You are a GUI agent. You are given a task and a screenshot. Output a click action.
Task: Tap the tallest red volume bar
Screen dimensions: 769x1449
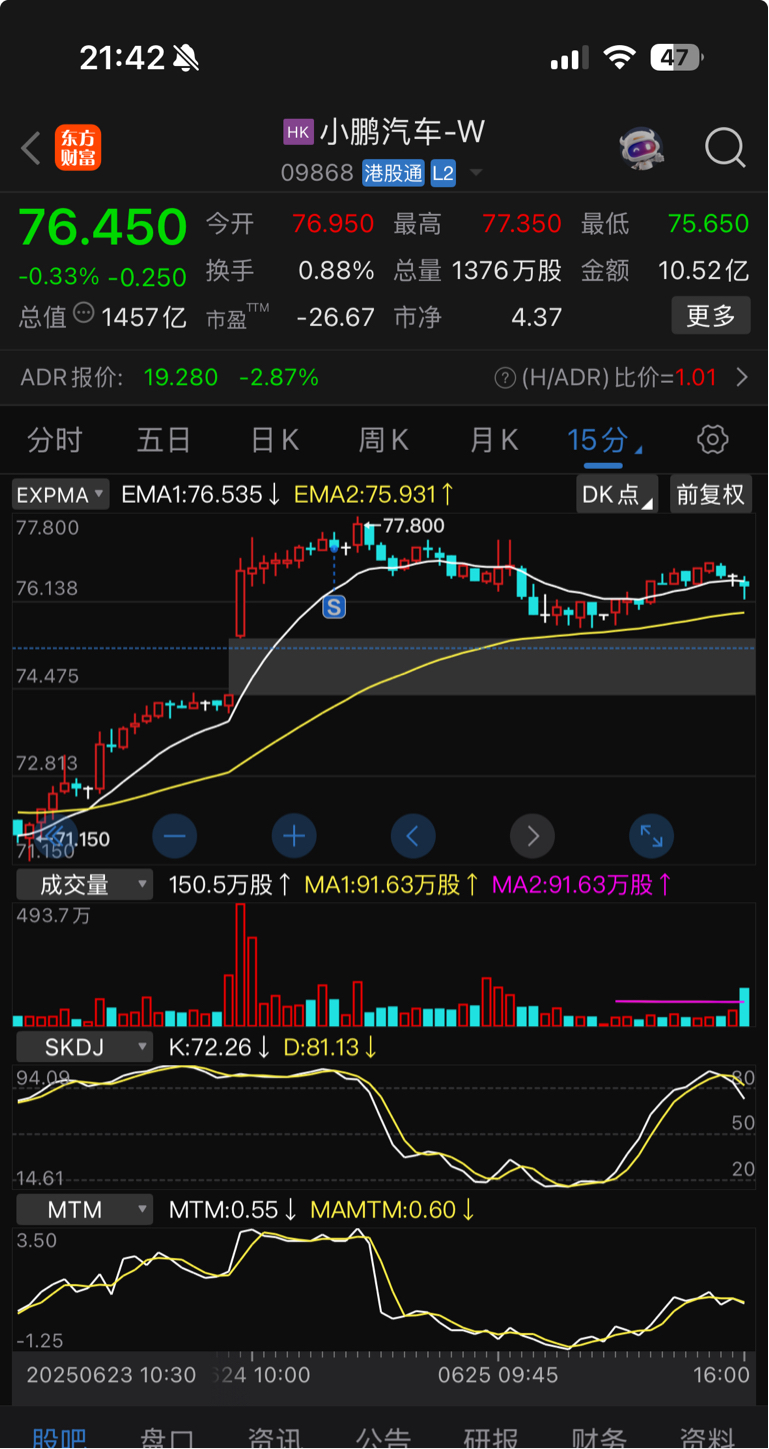[x=240, y=965]
